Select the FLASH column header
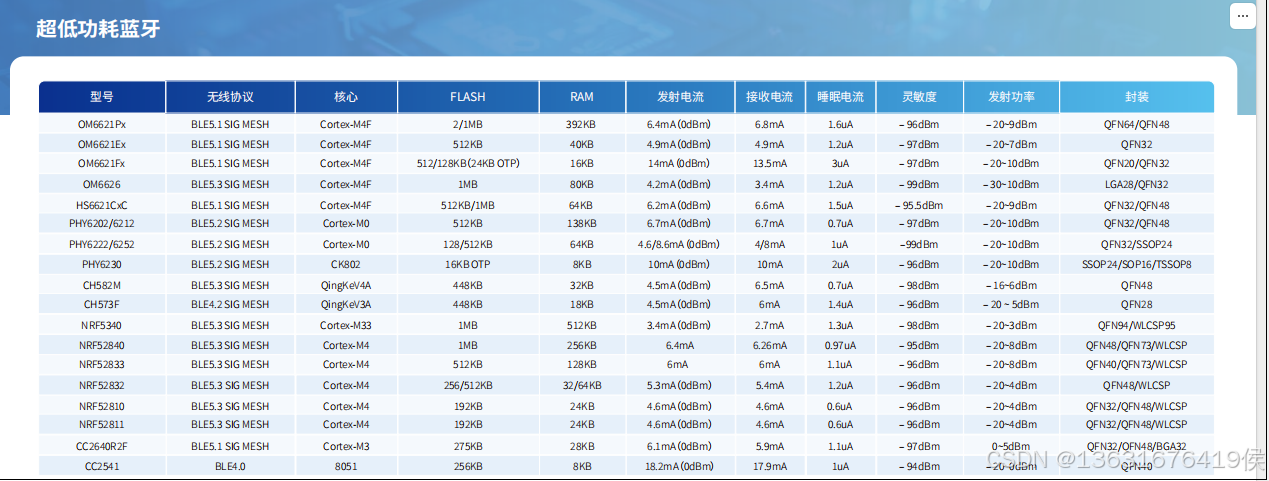1269x481 pixels. coord(468,97)
